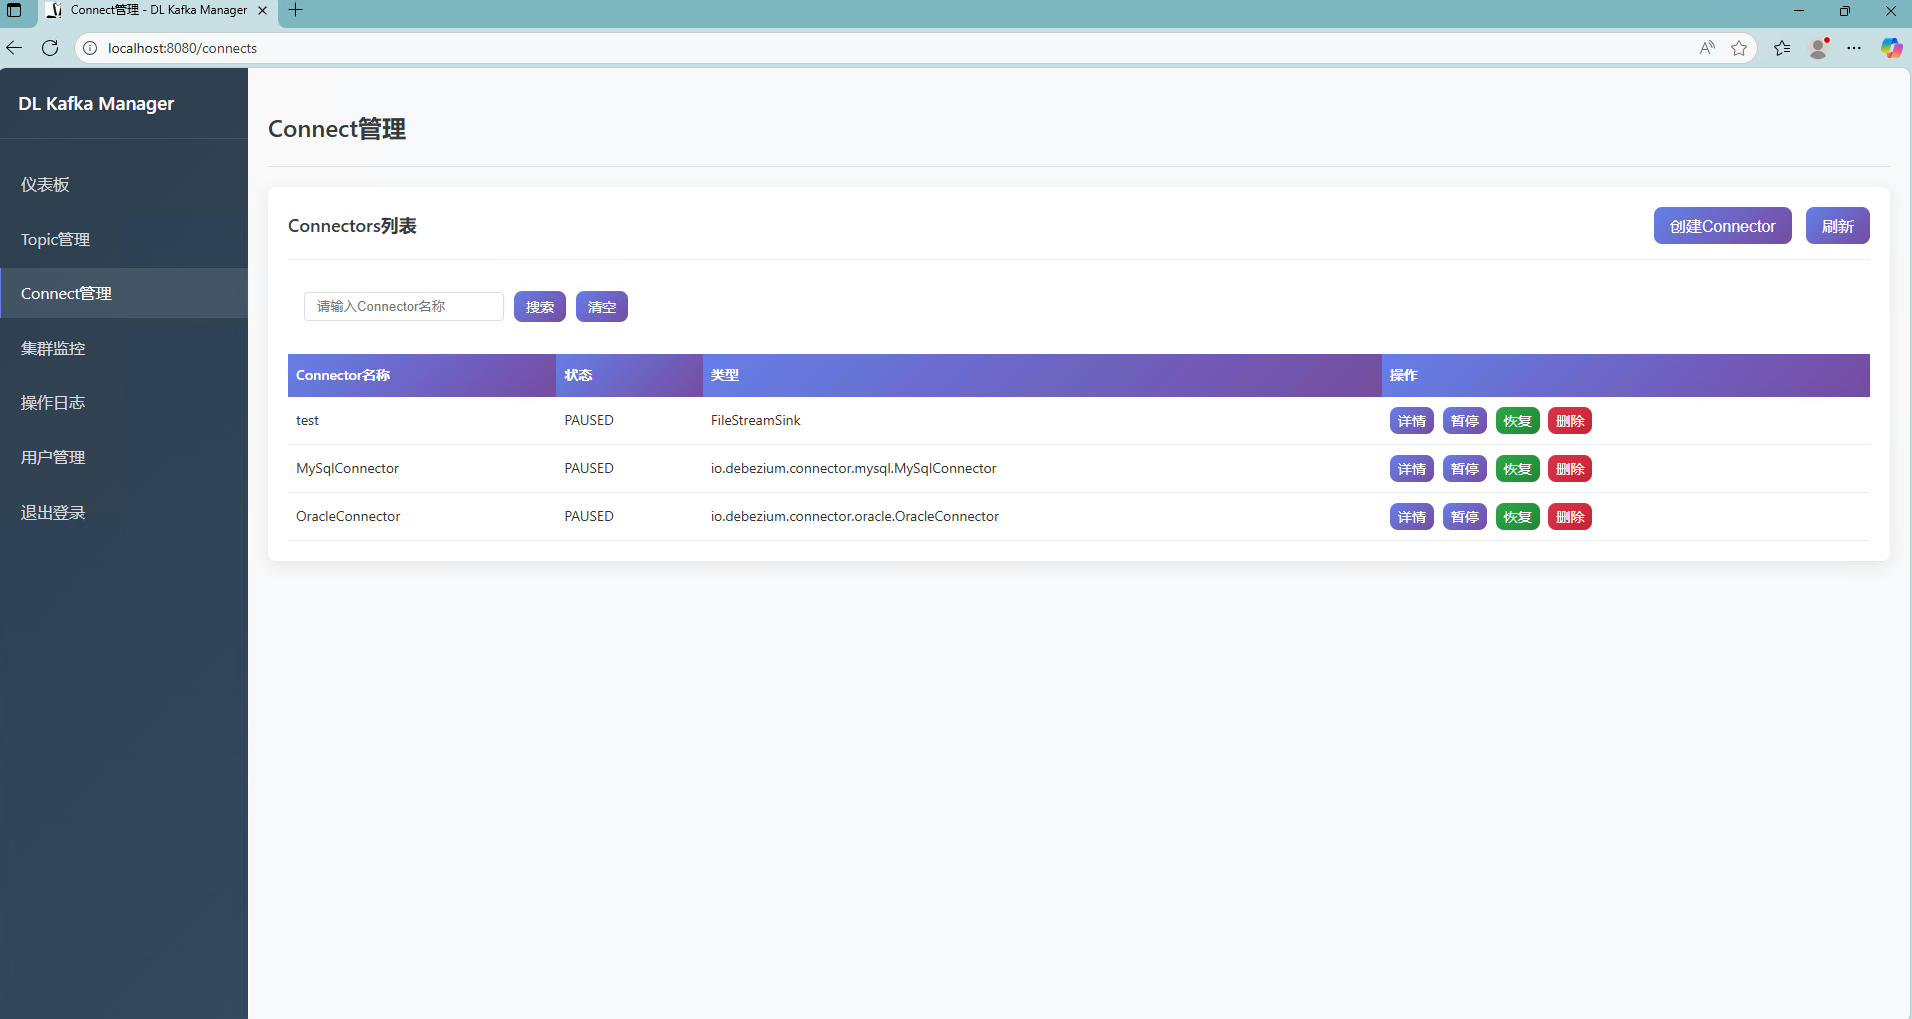Open Read aloud icon in address bar
The image size is (1912, 1019).
pos(1707,48)
